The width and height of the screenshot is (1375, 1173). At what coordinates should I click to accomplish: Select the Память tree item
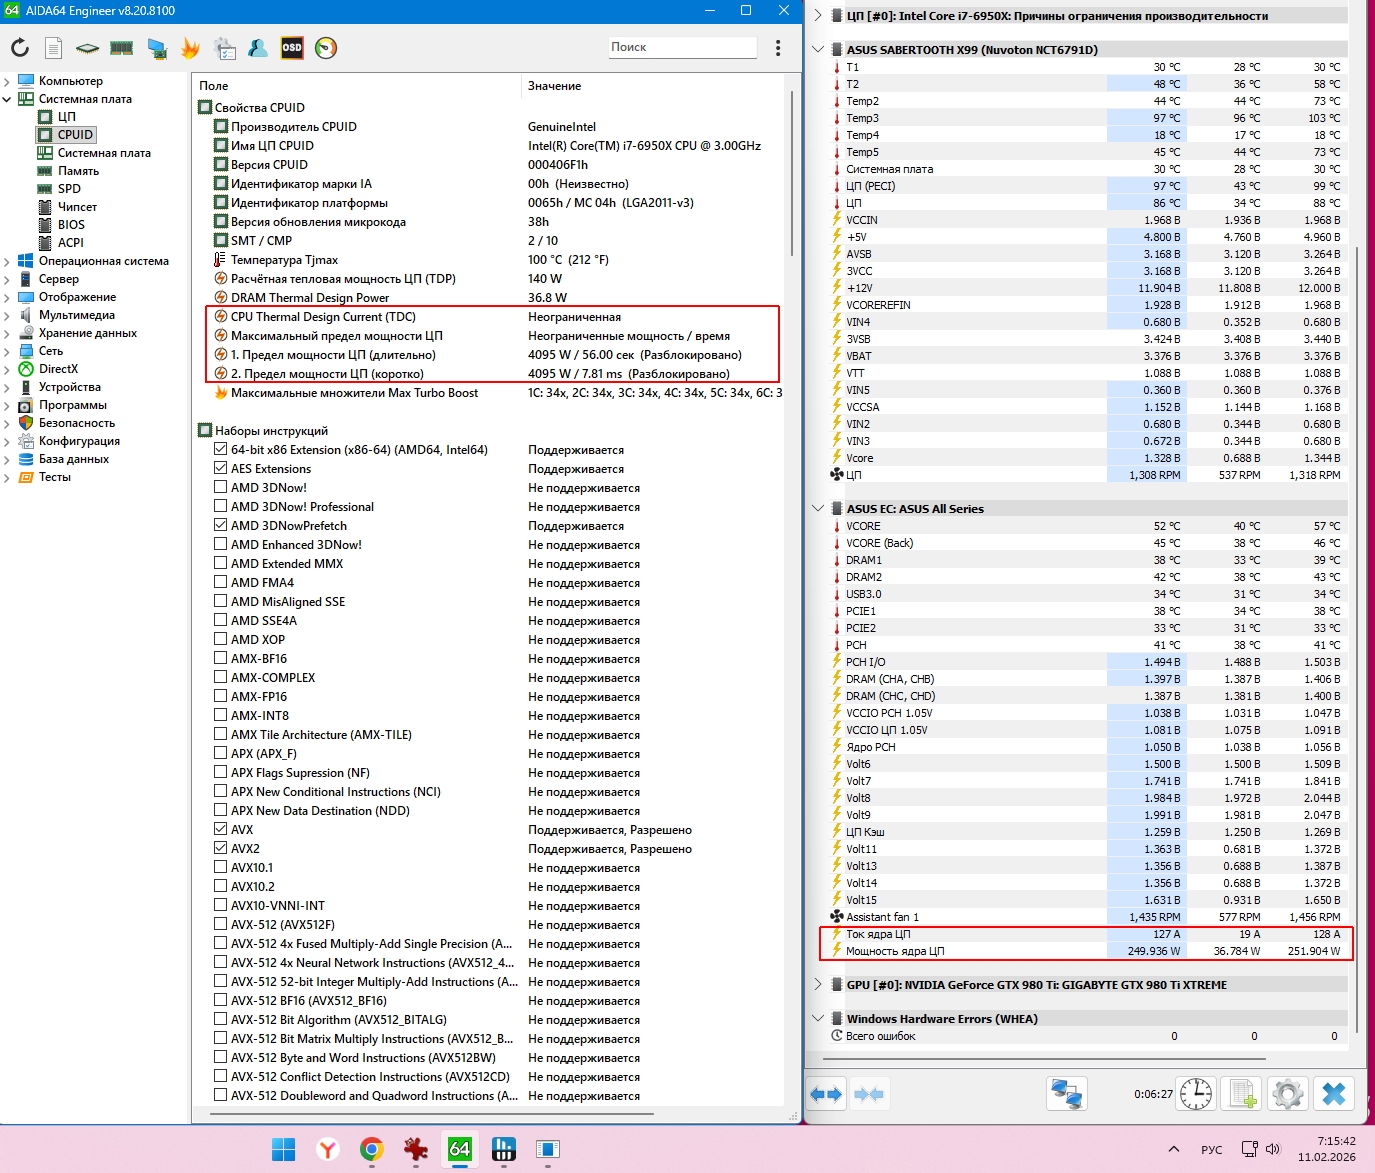78,171
